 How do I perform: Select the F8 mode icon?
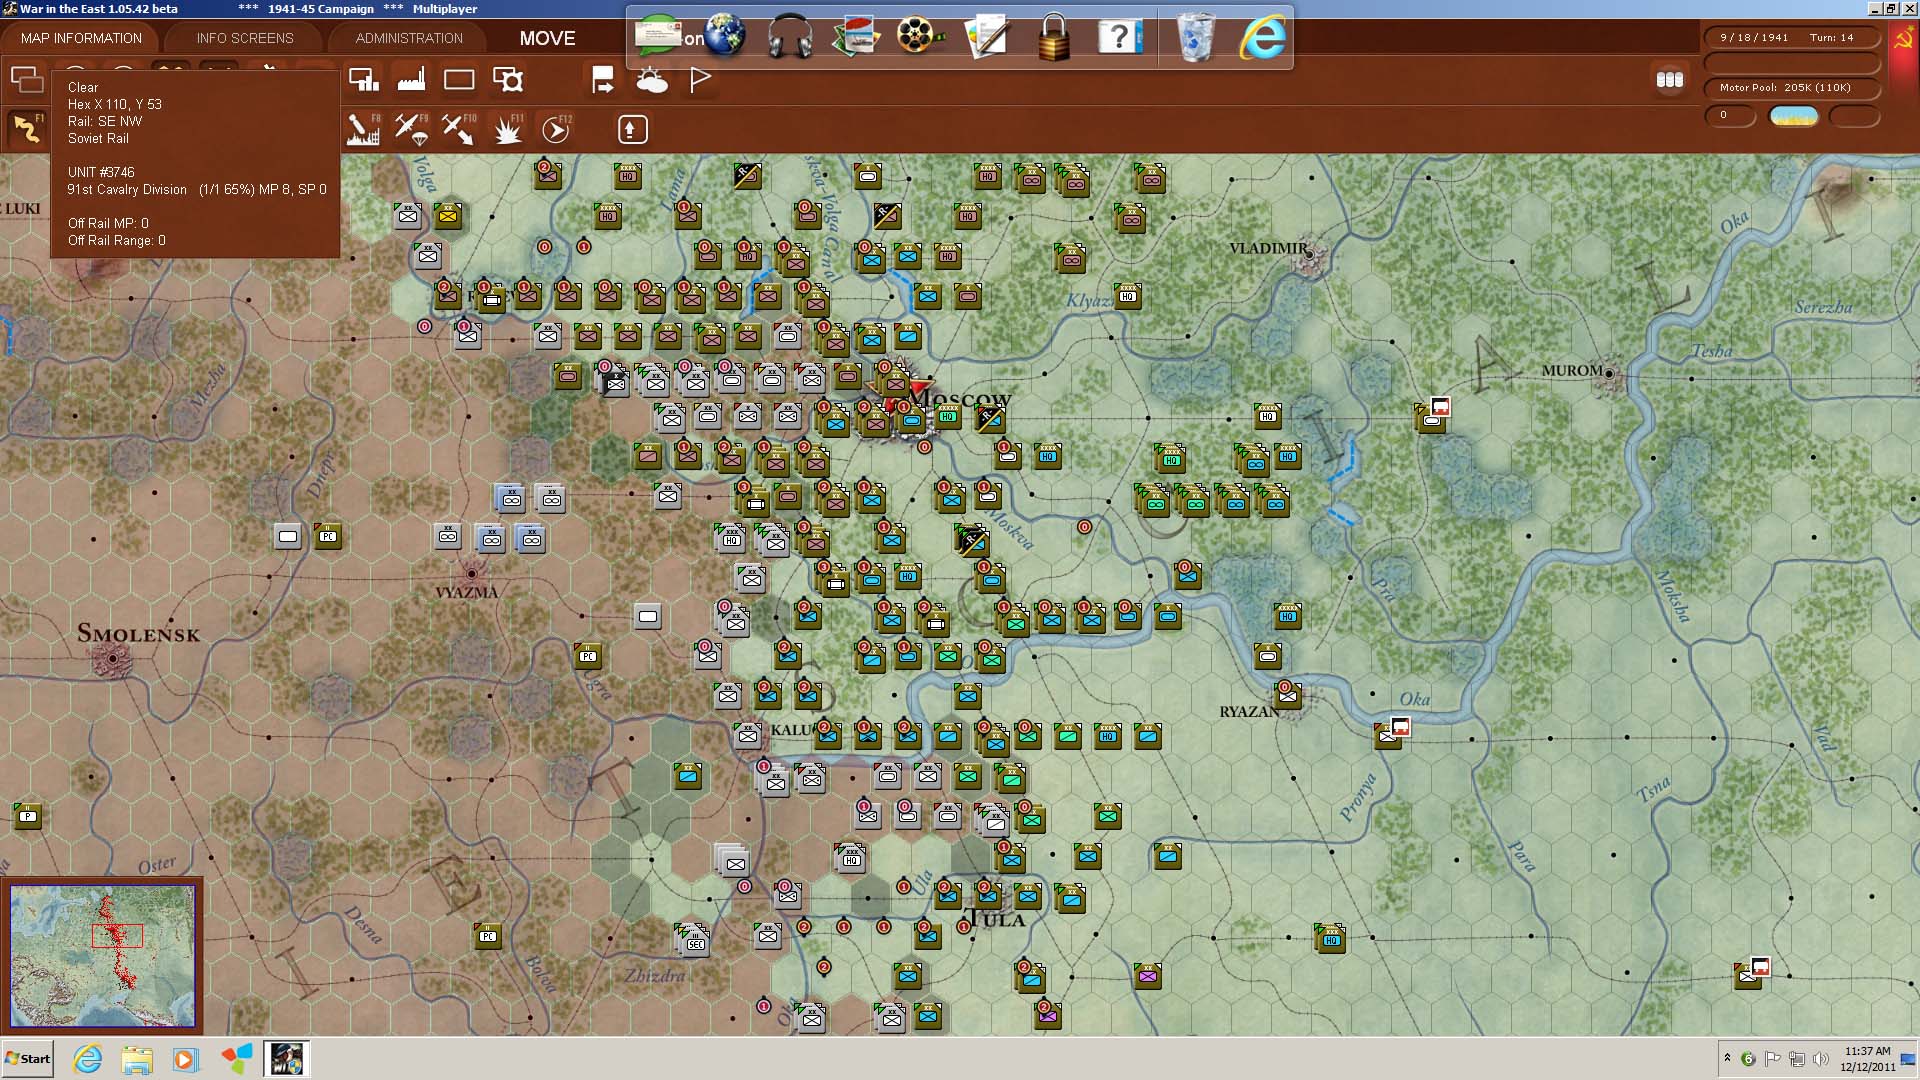tap(363, 129)
